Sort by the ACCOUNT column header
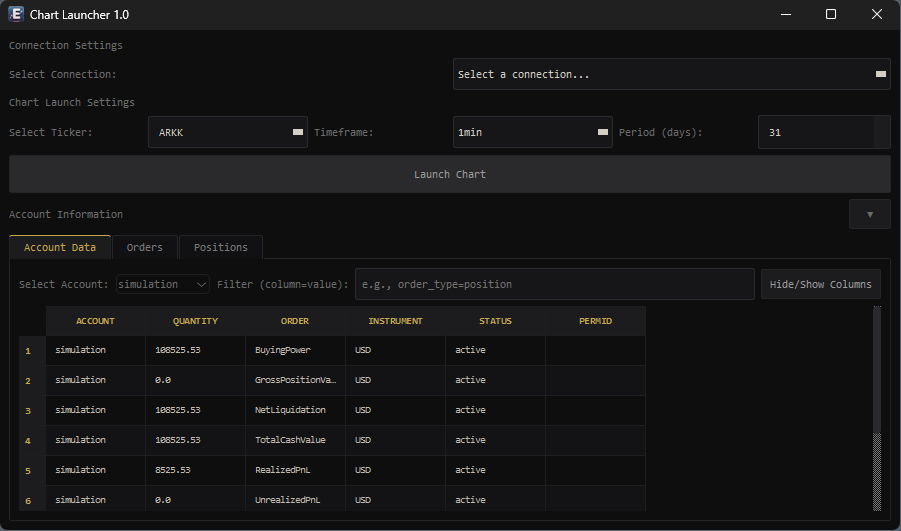This screenshot has width=901, height=531. coord(95,321)
